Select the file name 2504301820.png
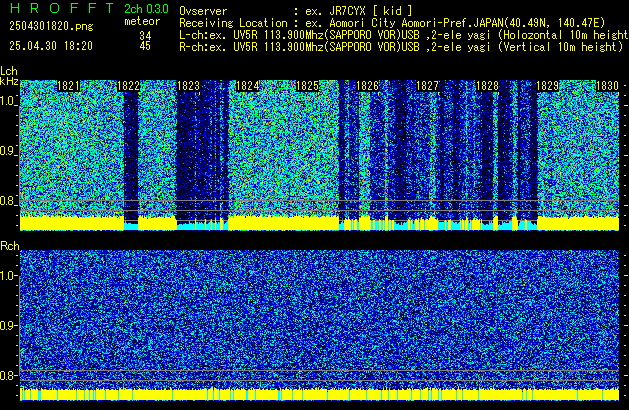 [x=51, y=26]
